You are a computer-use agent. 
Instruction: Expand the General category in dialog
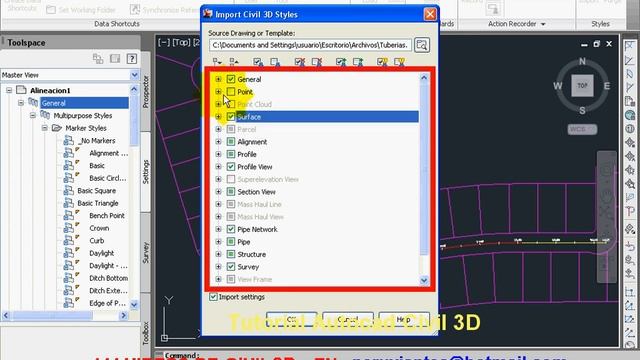tap(218, 79)
